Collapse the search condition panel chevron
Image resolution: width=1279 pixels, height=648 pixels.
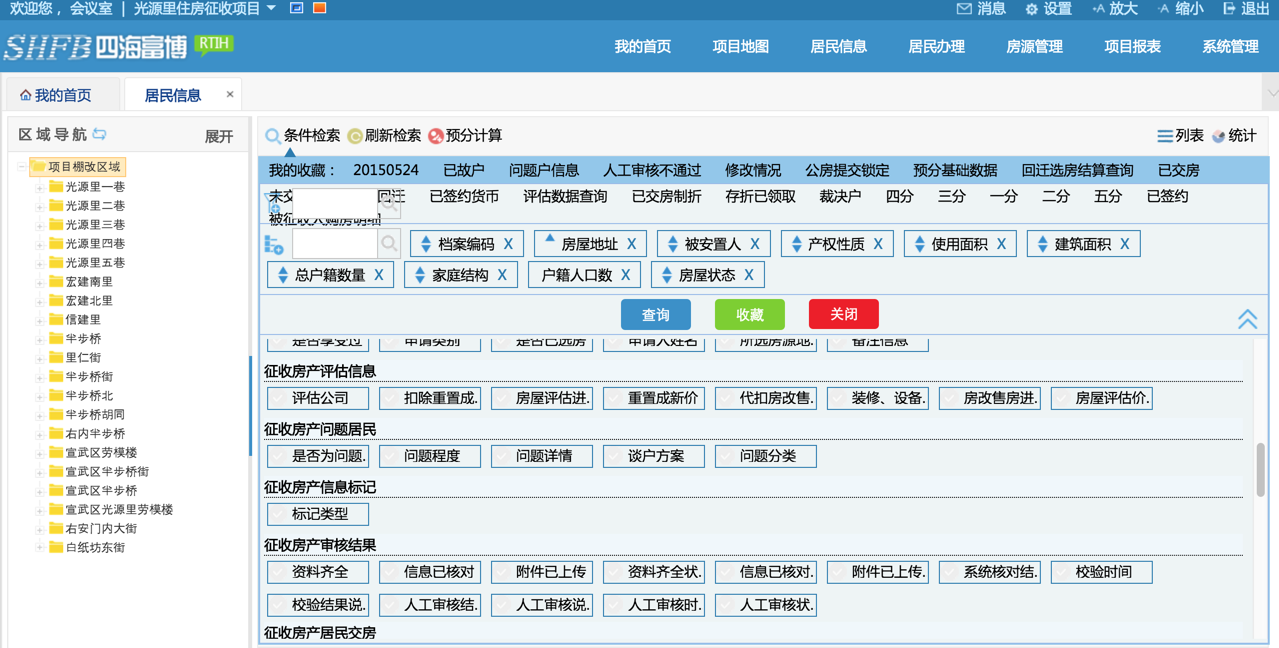tap(1247, 319)
